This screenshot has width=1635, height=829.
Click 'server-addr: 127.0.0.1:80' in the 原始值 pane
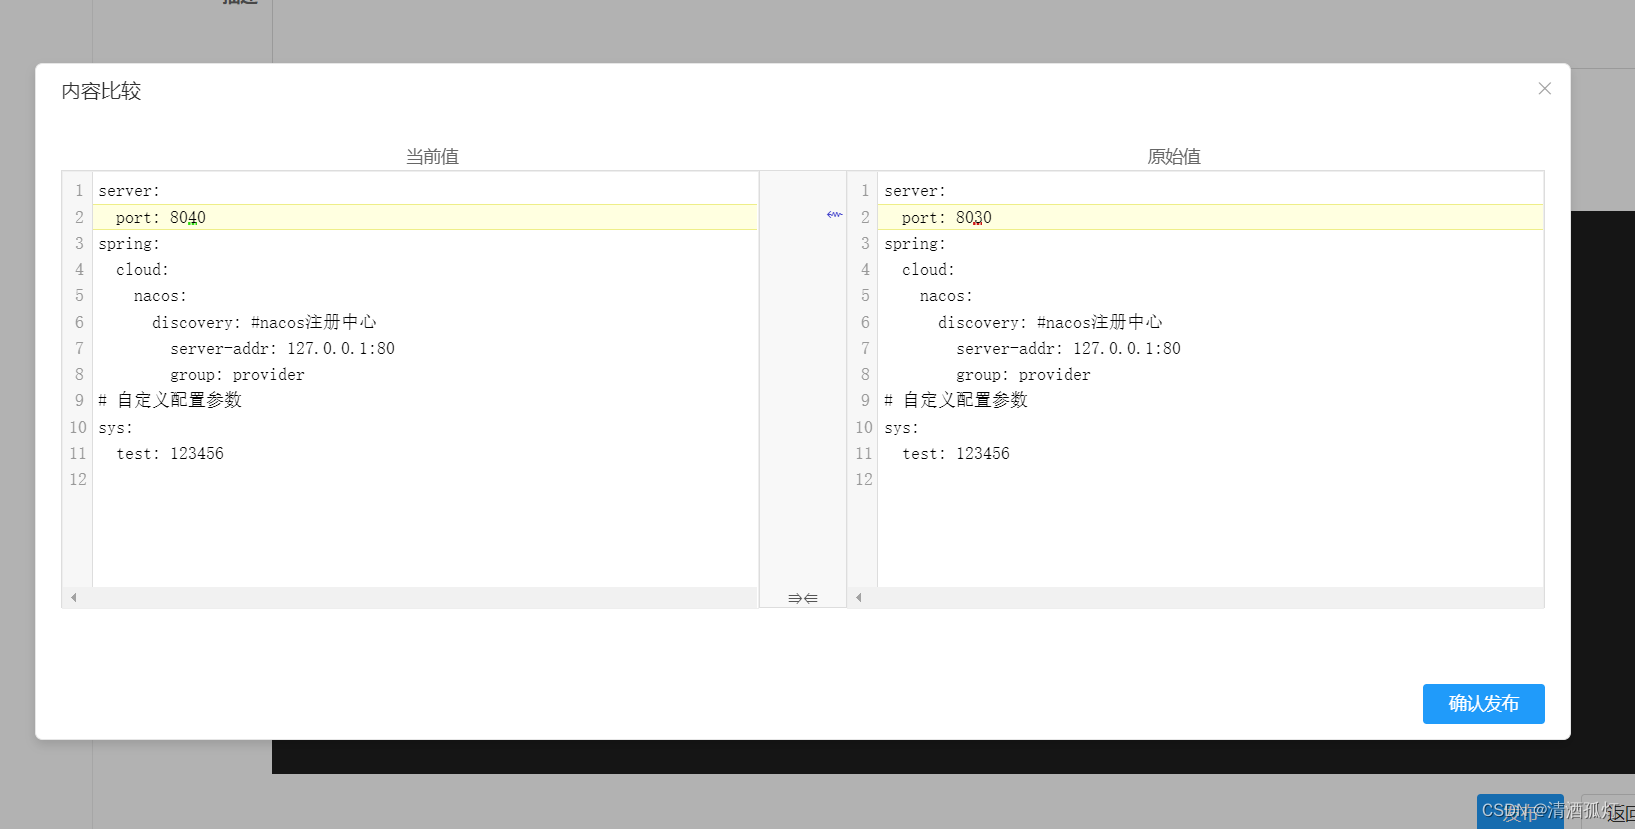[1068, 348]
